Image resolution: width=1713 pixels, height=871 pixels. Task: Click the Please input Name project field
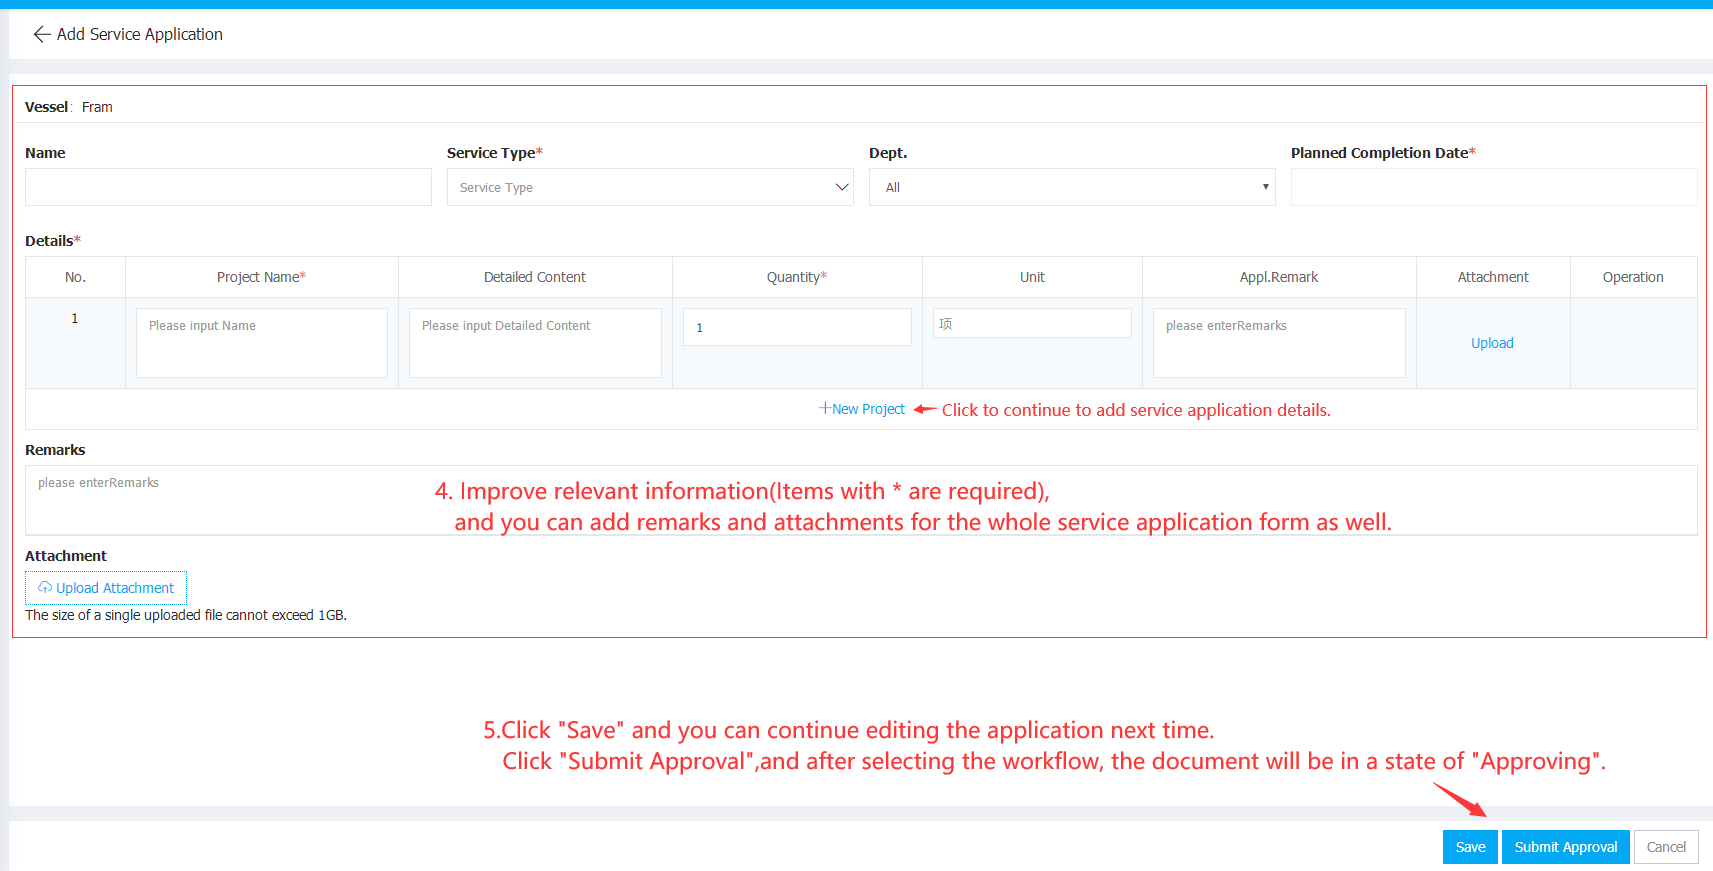tap(262, 343)
